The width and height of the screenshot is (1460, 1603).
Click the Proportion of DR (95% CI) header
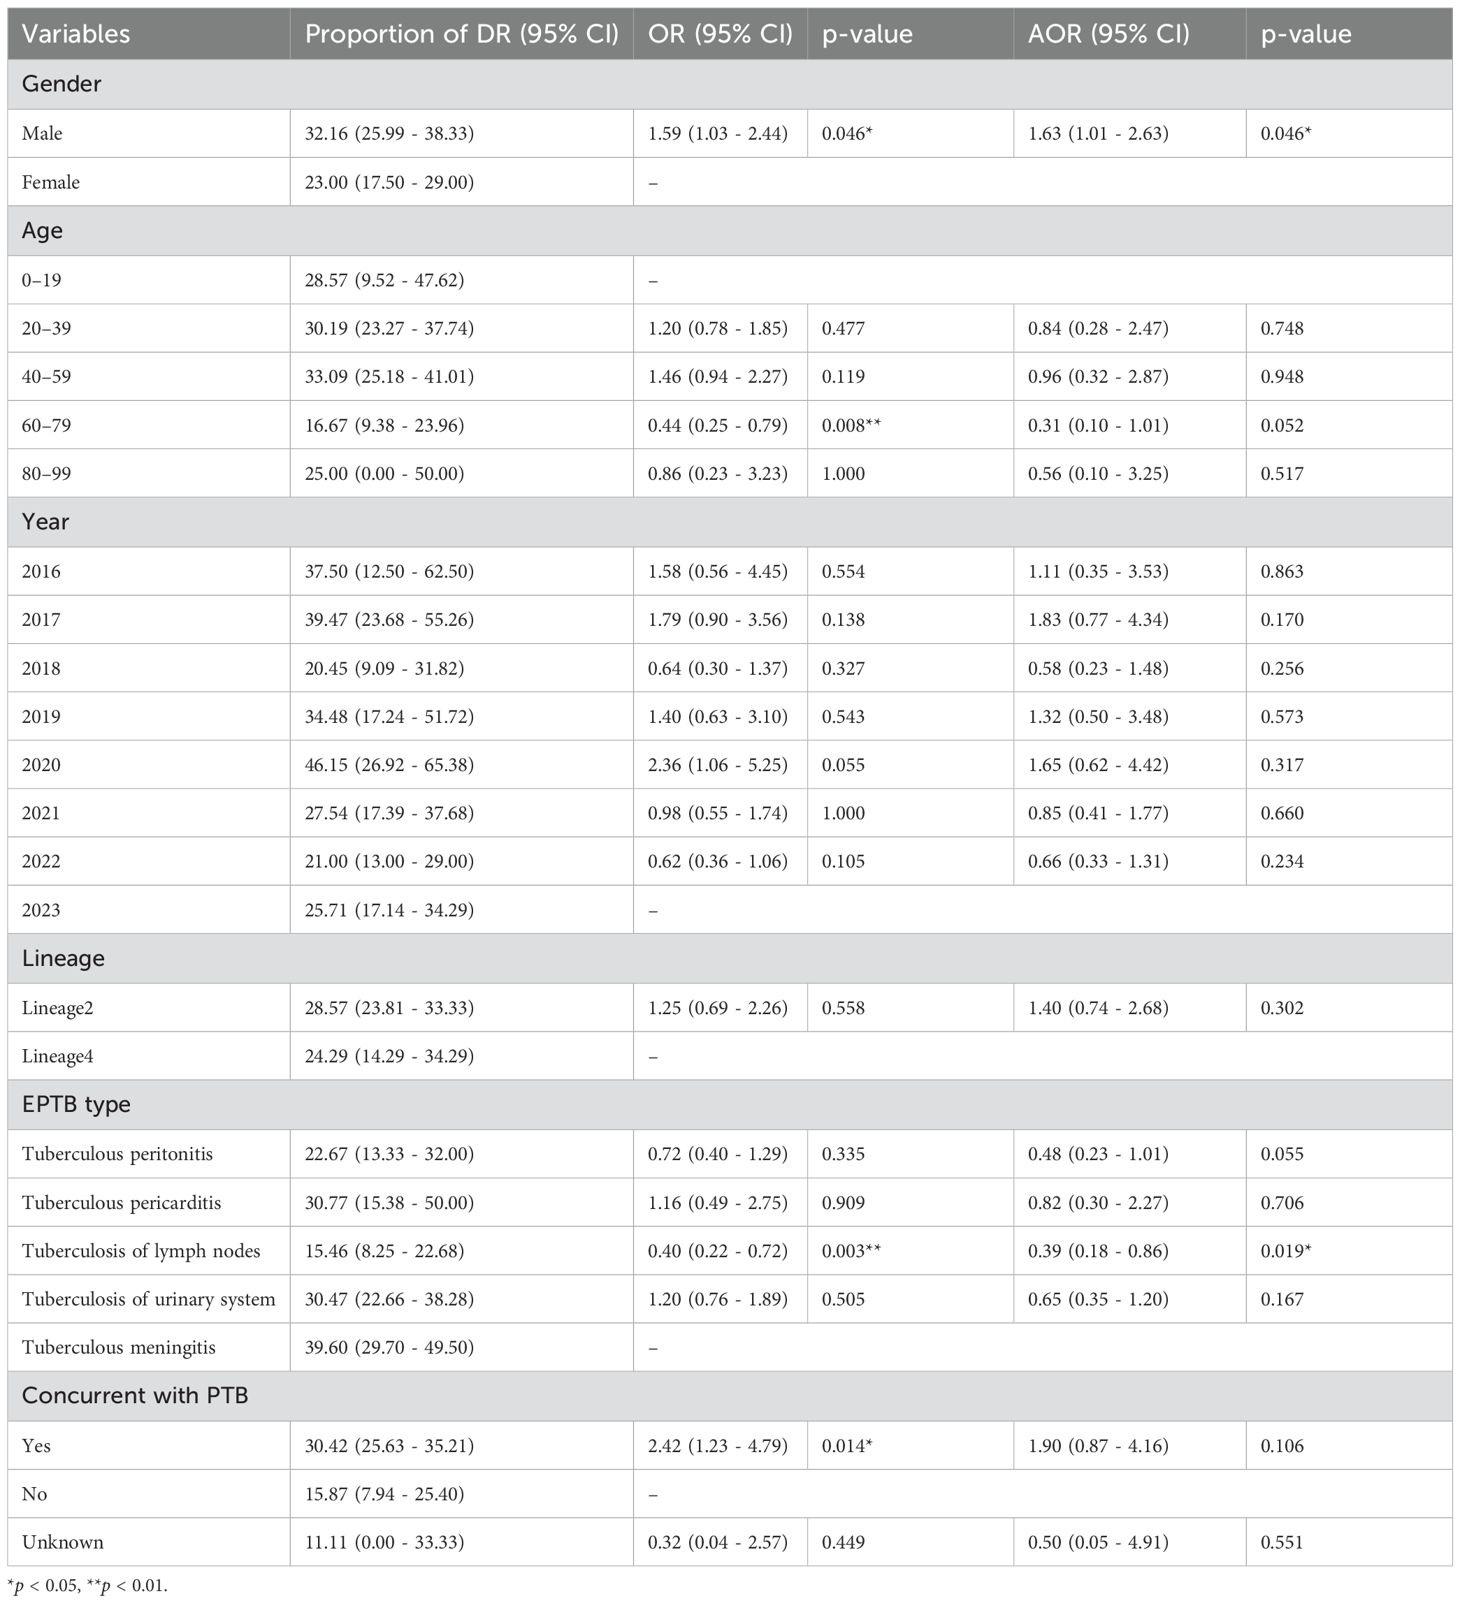click(462, 34)
